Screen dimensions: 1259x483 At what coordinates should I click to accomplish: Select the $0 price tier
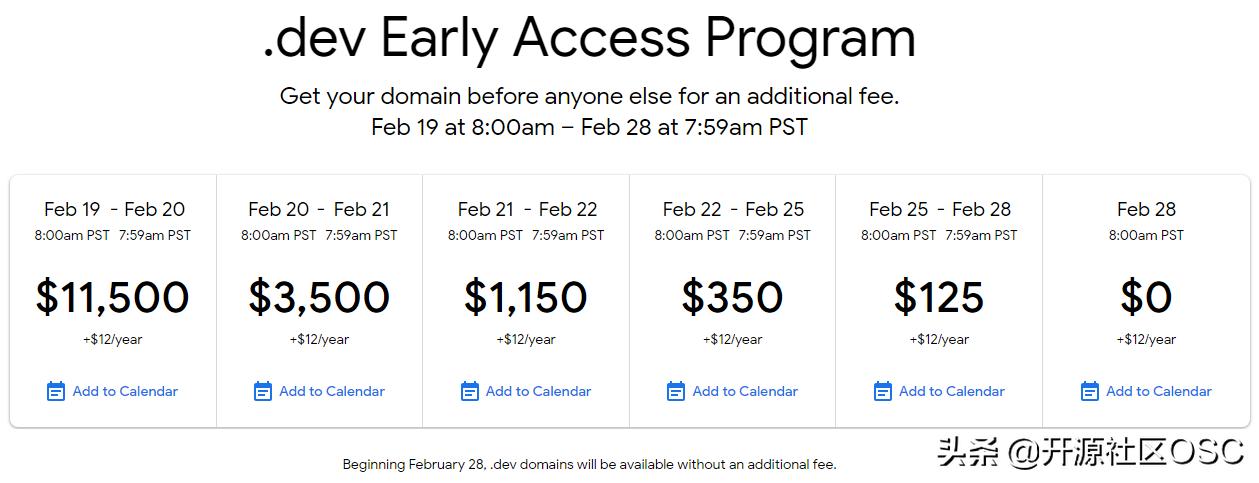(1146, 297)
